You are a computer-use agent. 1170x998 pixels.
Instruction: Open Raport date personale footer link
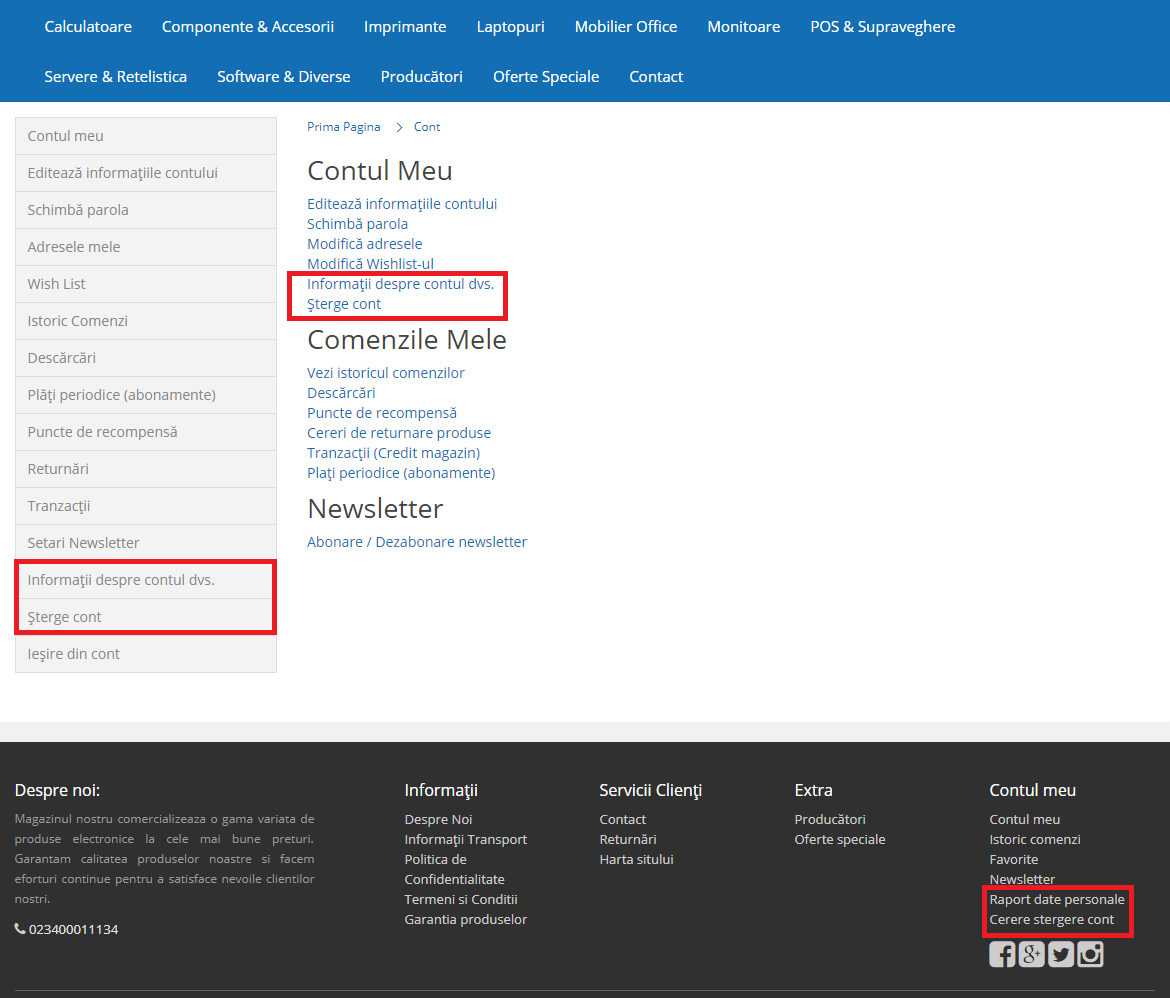click(x=1057, y=899)
